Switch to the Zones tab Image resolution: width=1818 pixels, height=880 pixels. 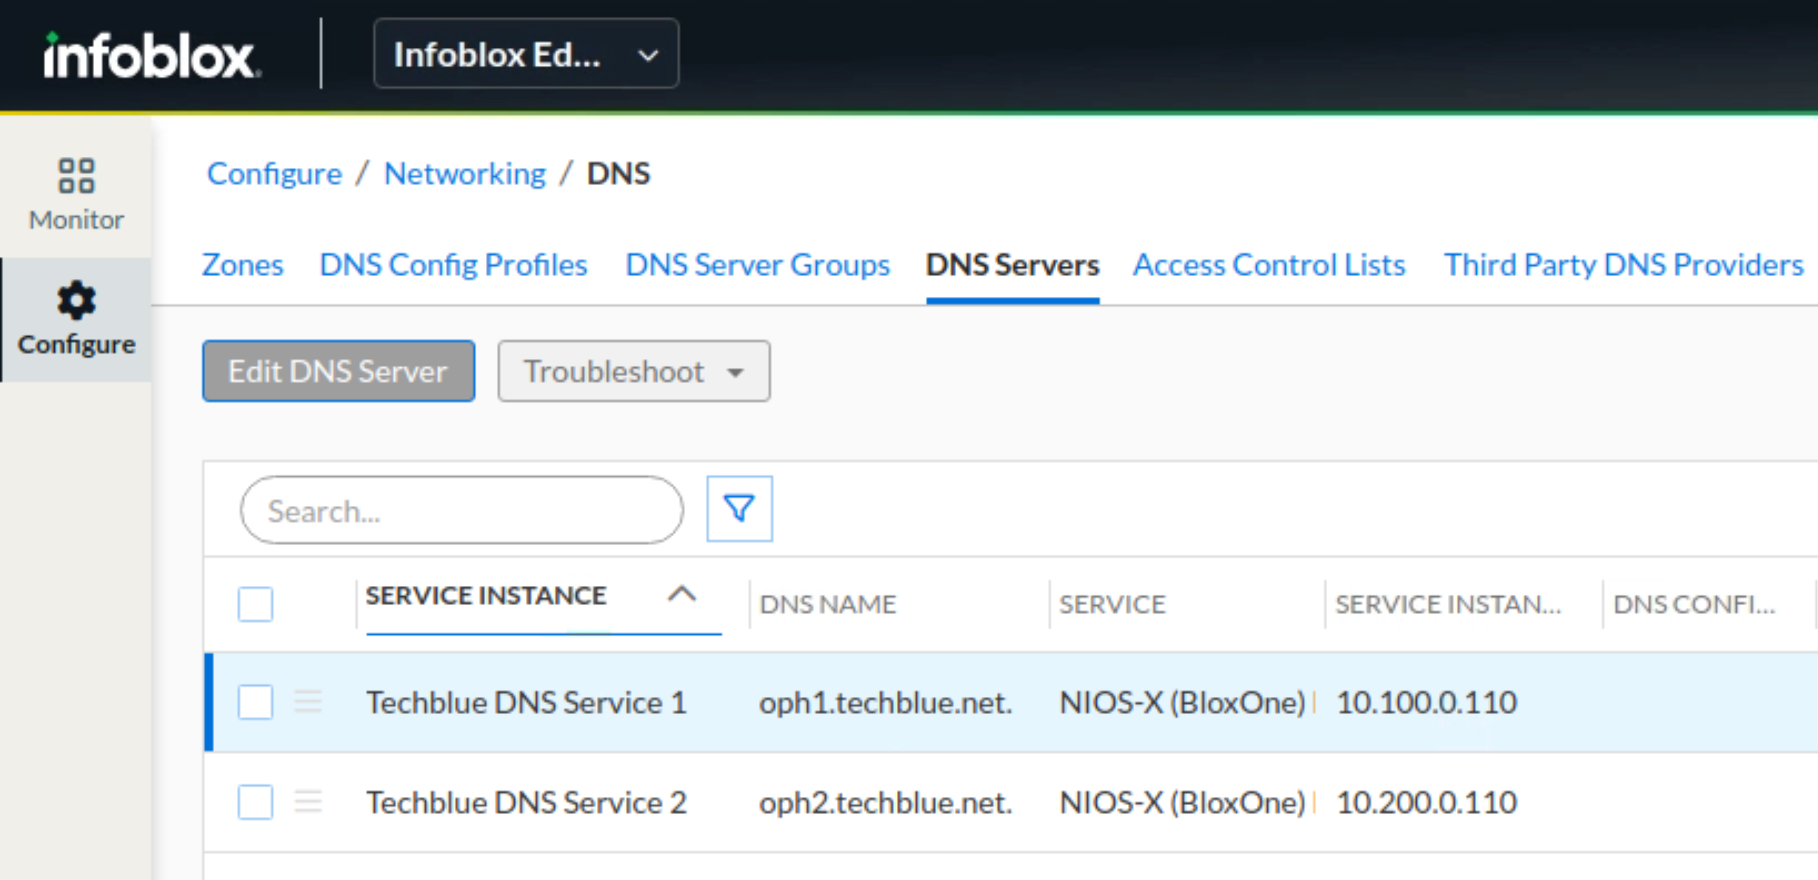243,265
